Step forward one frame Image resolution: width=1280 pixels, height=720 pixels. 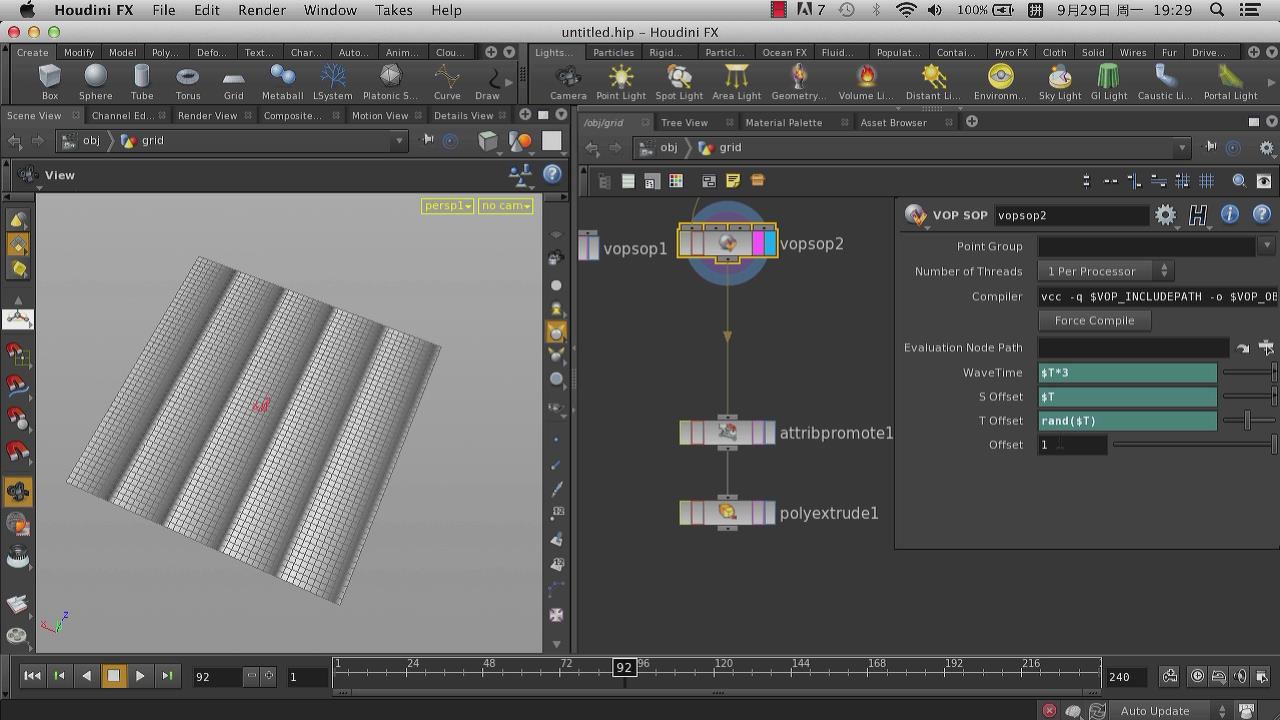167,676
